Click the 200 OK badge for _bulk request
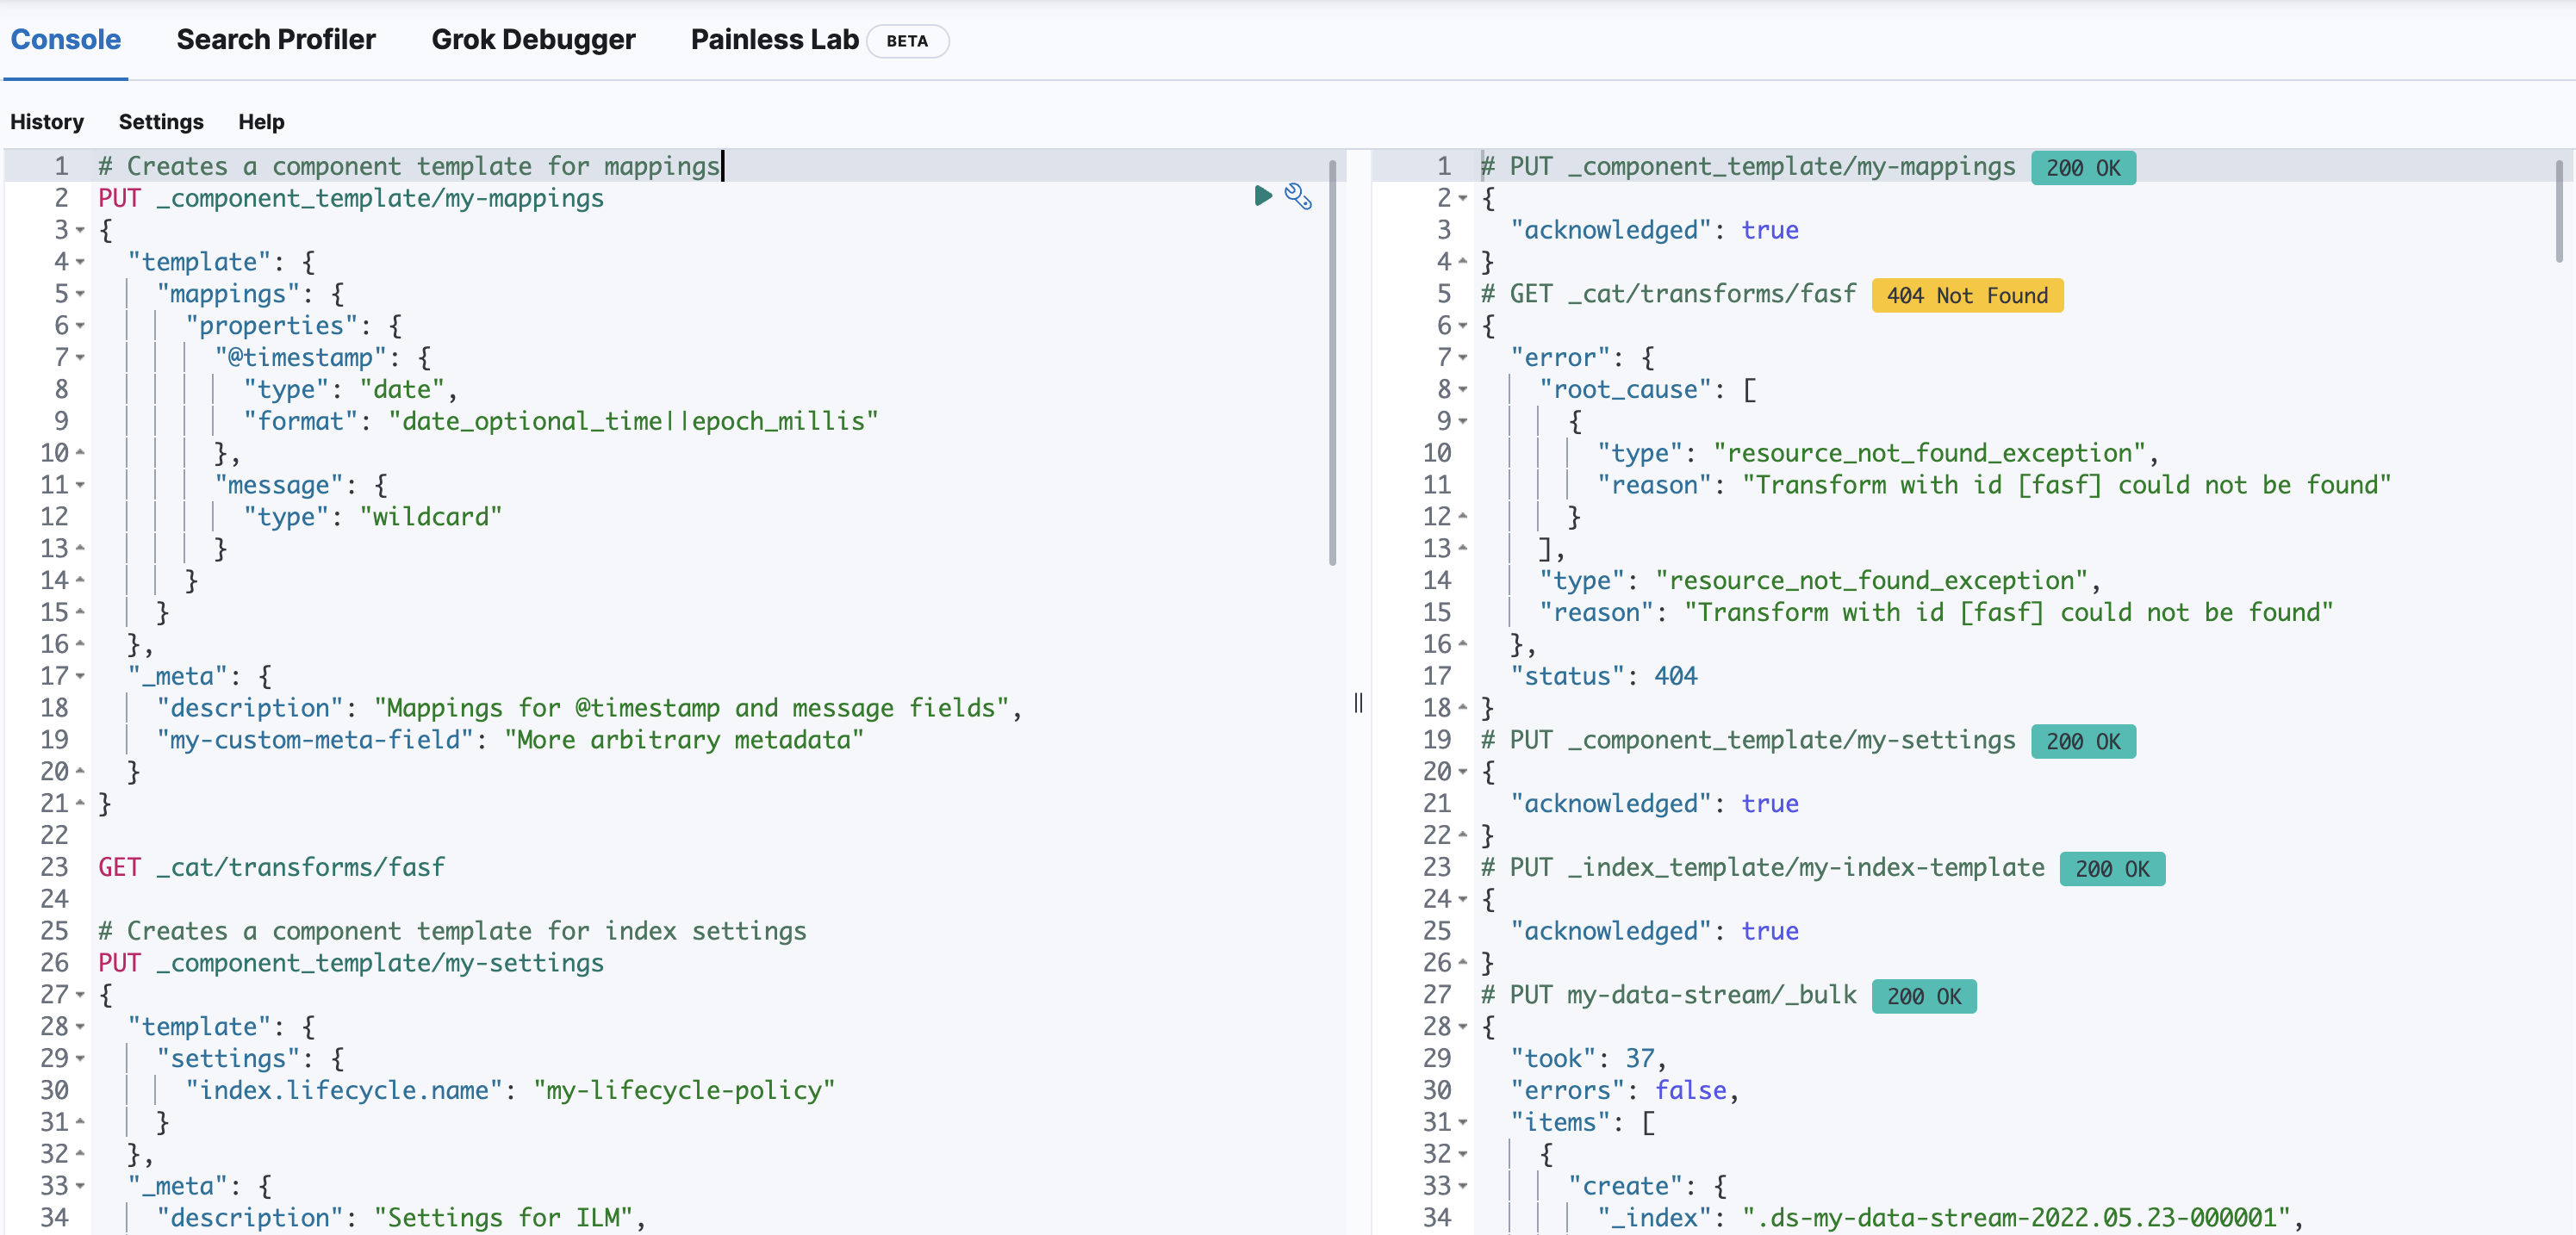This screenshot has width=2576, height=1235. click(1923, 996)
